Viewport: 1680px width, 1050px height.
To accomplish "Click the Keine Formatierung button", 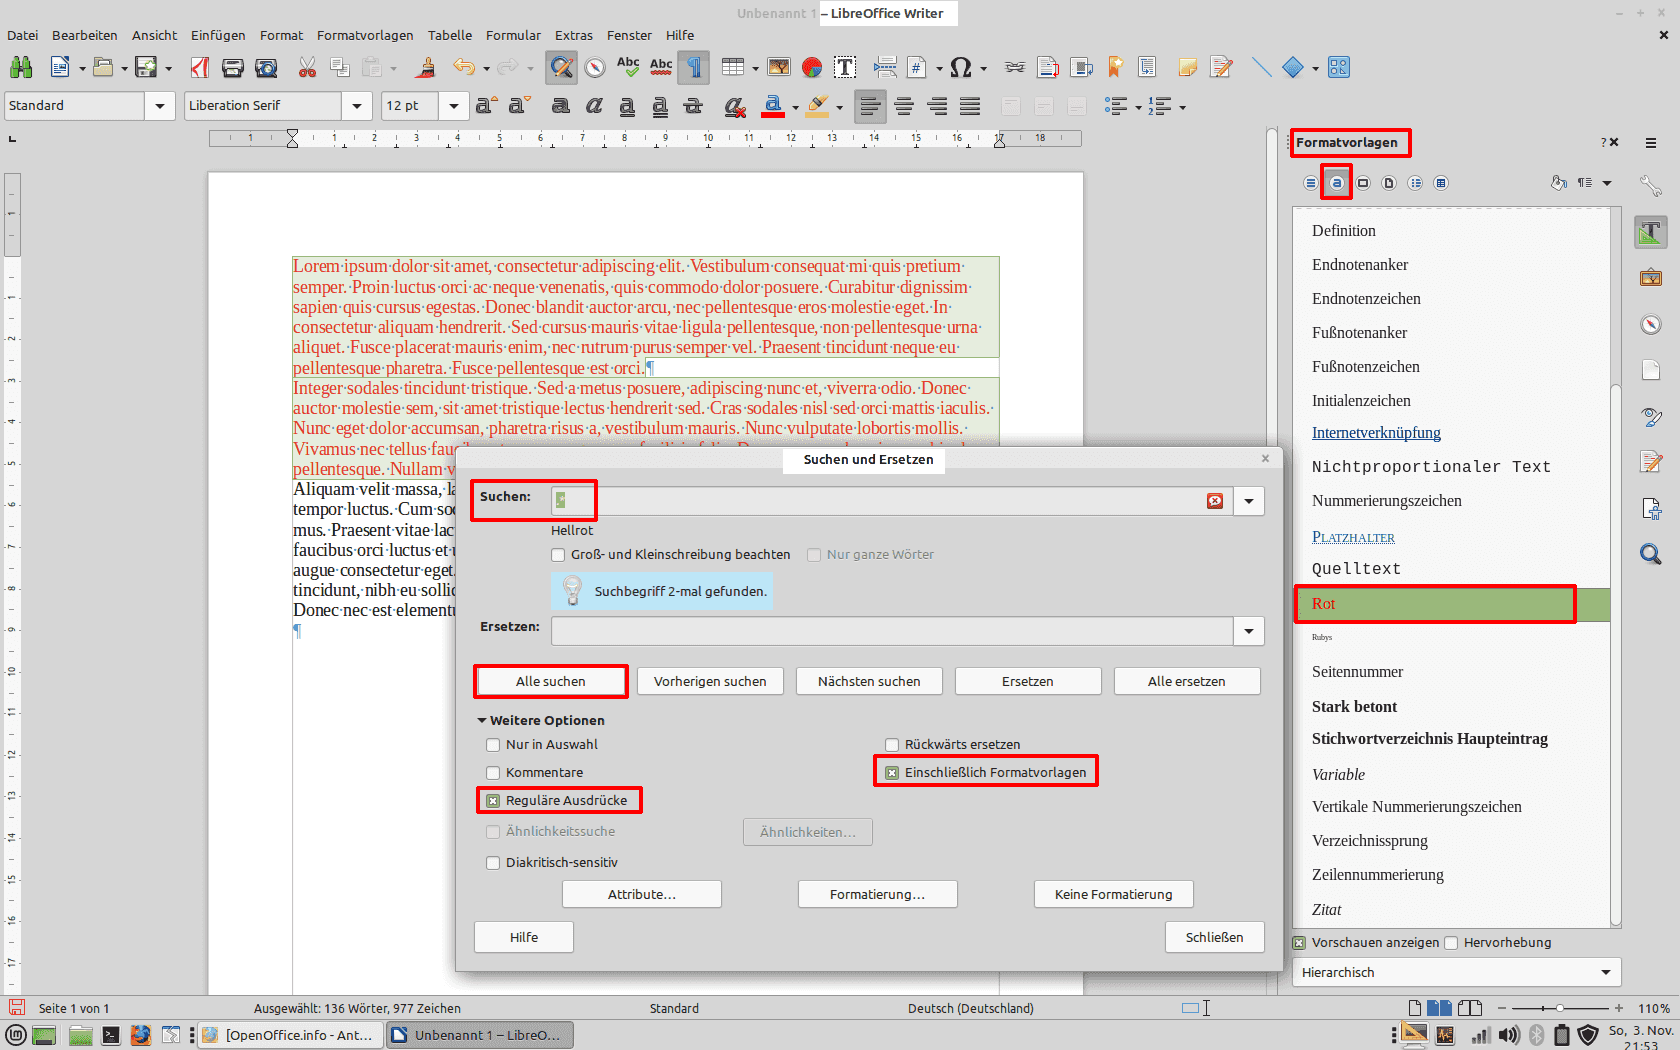I will tap(1114, 894).
